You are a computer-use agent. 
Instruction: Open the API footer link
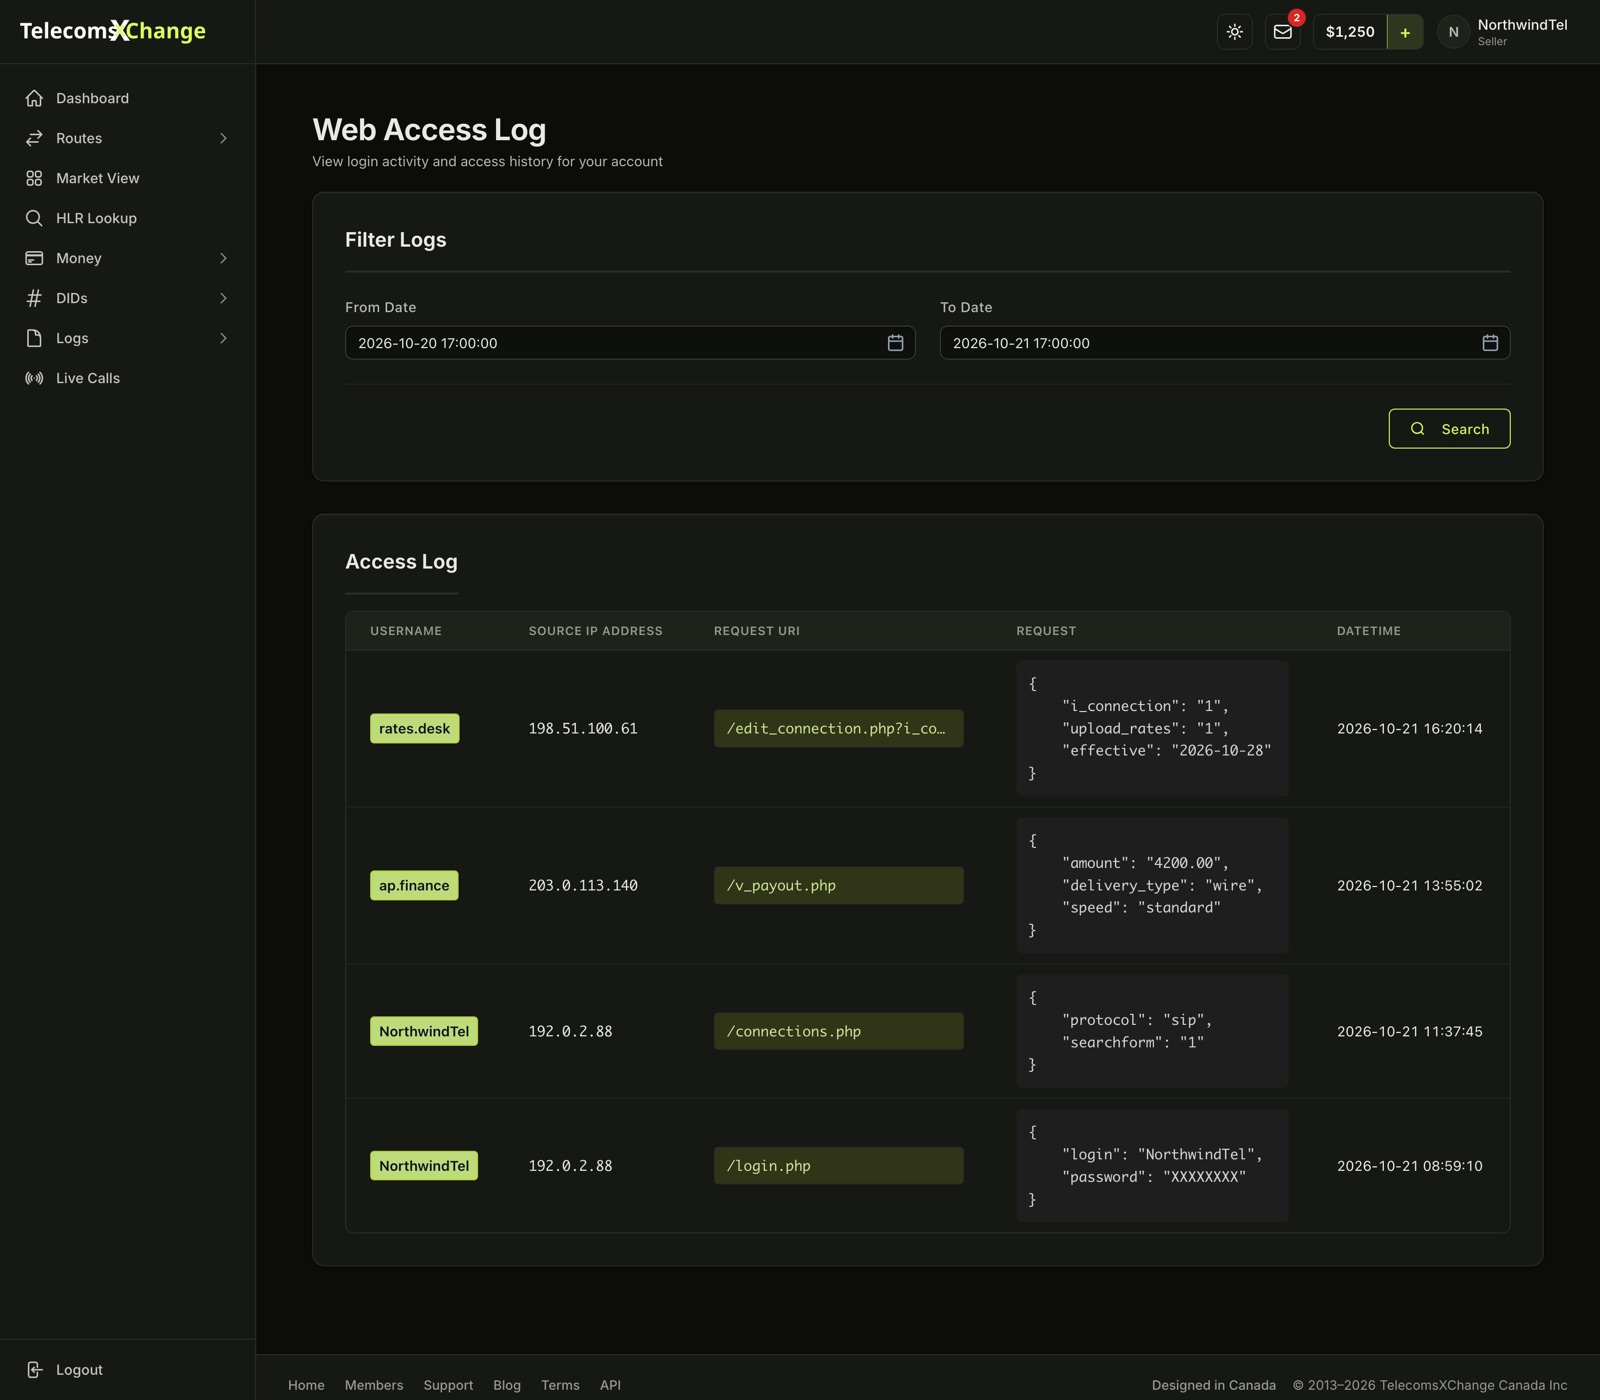(610, 1385)
